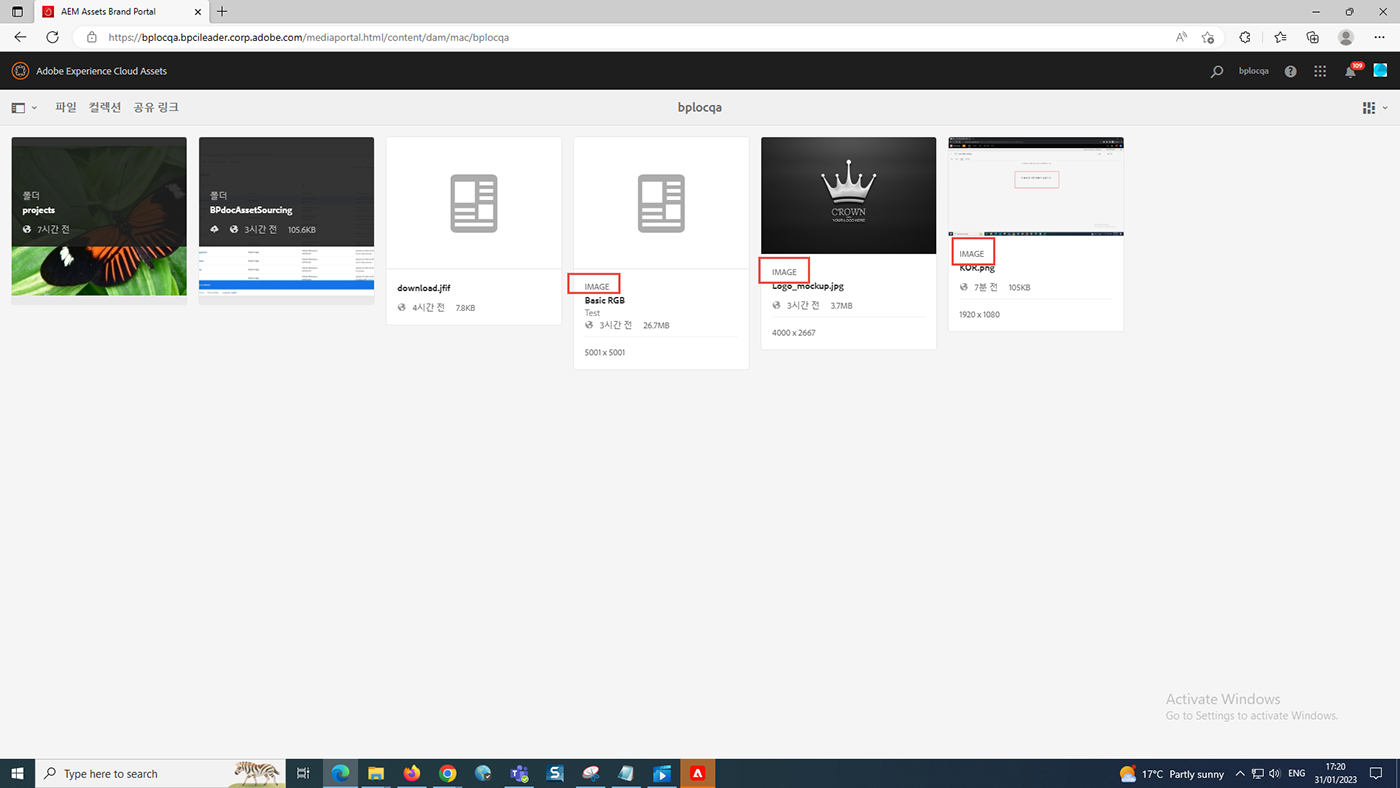Refresh the browser page
This screenshot has height=788, width=1400.
(52, 37)
